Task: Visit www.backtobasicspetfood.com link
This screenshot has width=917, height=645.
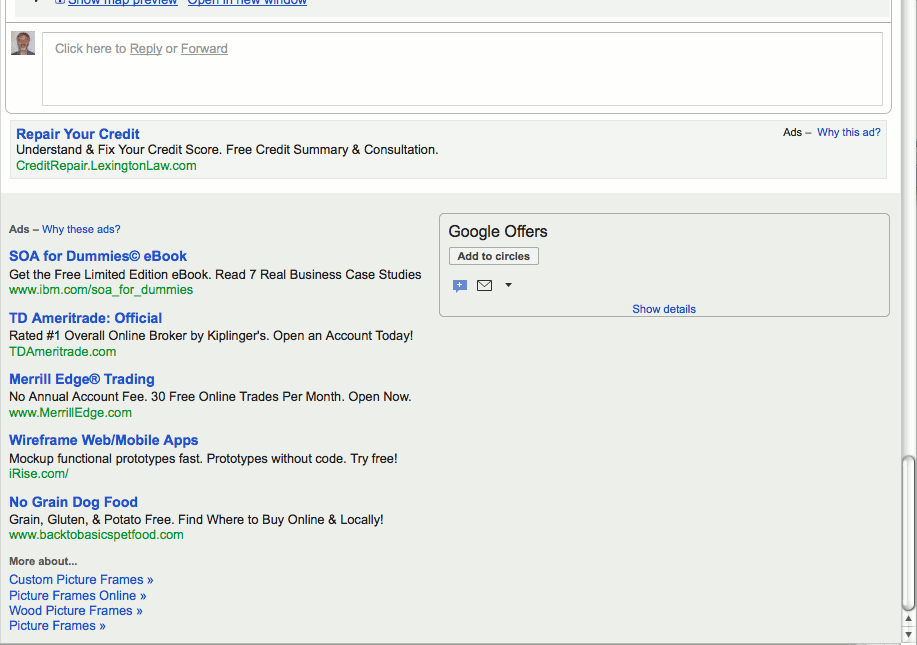Action: tap(96, 534)
